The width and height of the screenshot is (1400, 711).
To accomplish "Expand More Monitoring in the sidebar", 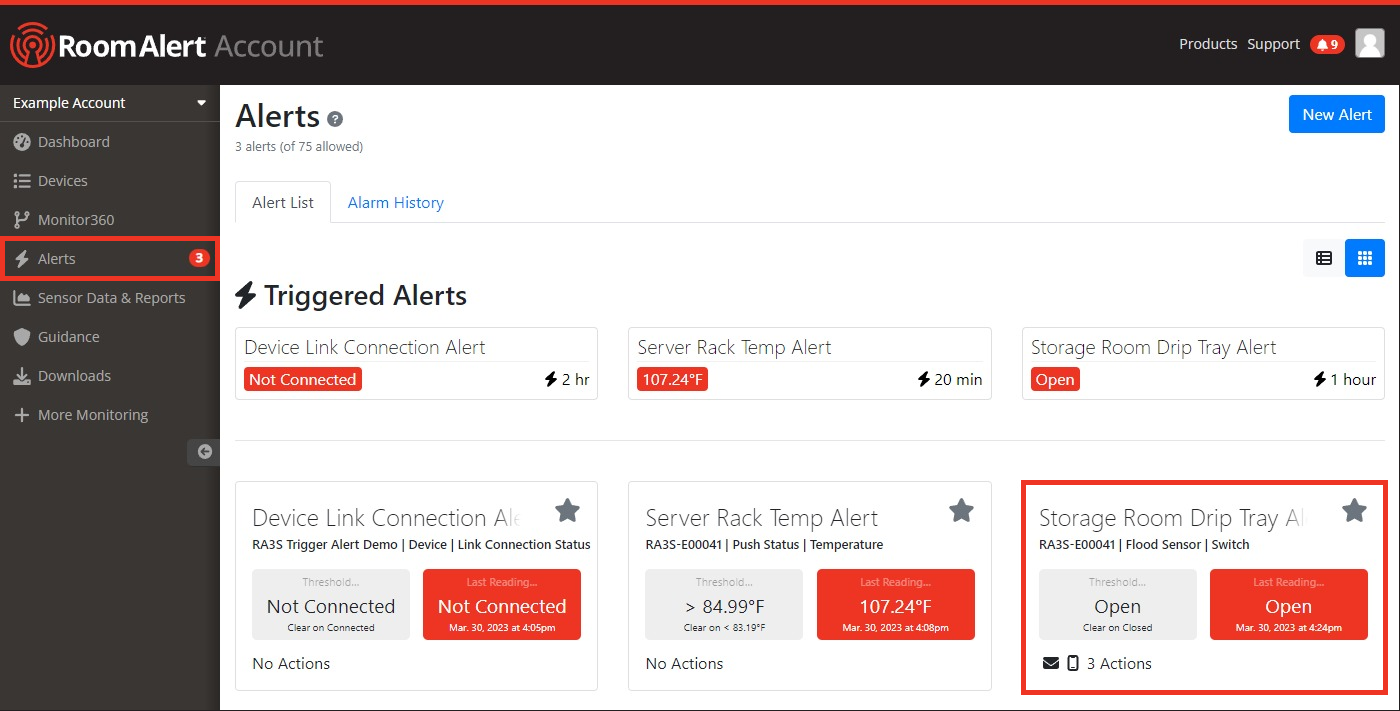I will pos(92,415).
